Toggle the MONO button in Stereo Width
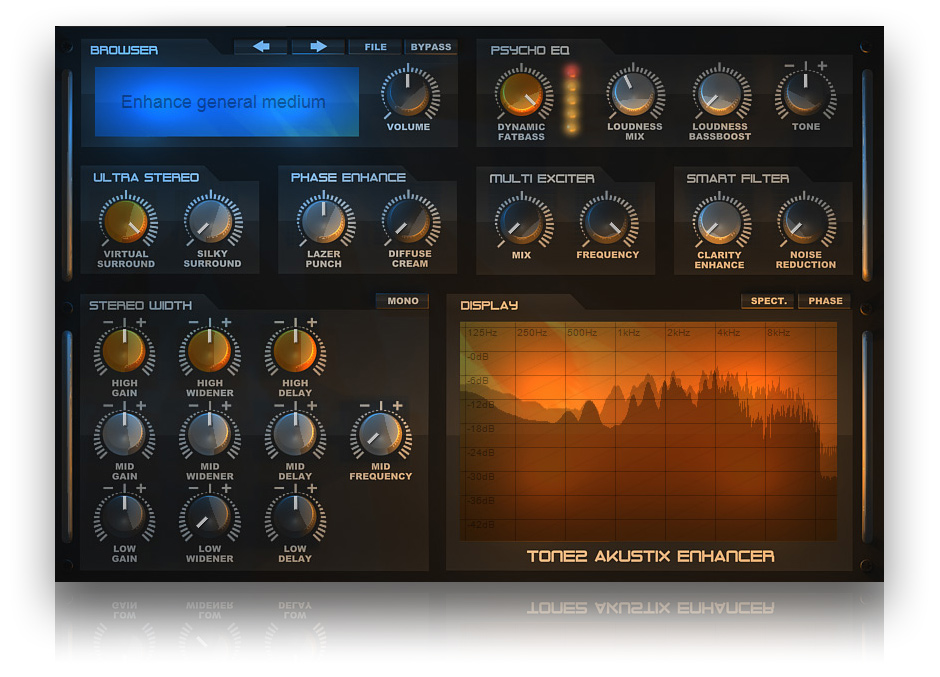This screenshot has width=940, height=677. (402, 301)
